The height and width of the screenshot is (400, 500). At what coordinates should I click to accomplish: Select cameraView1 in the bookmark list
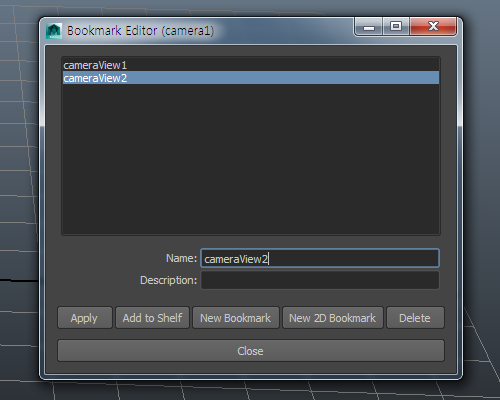251,65
